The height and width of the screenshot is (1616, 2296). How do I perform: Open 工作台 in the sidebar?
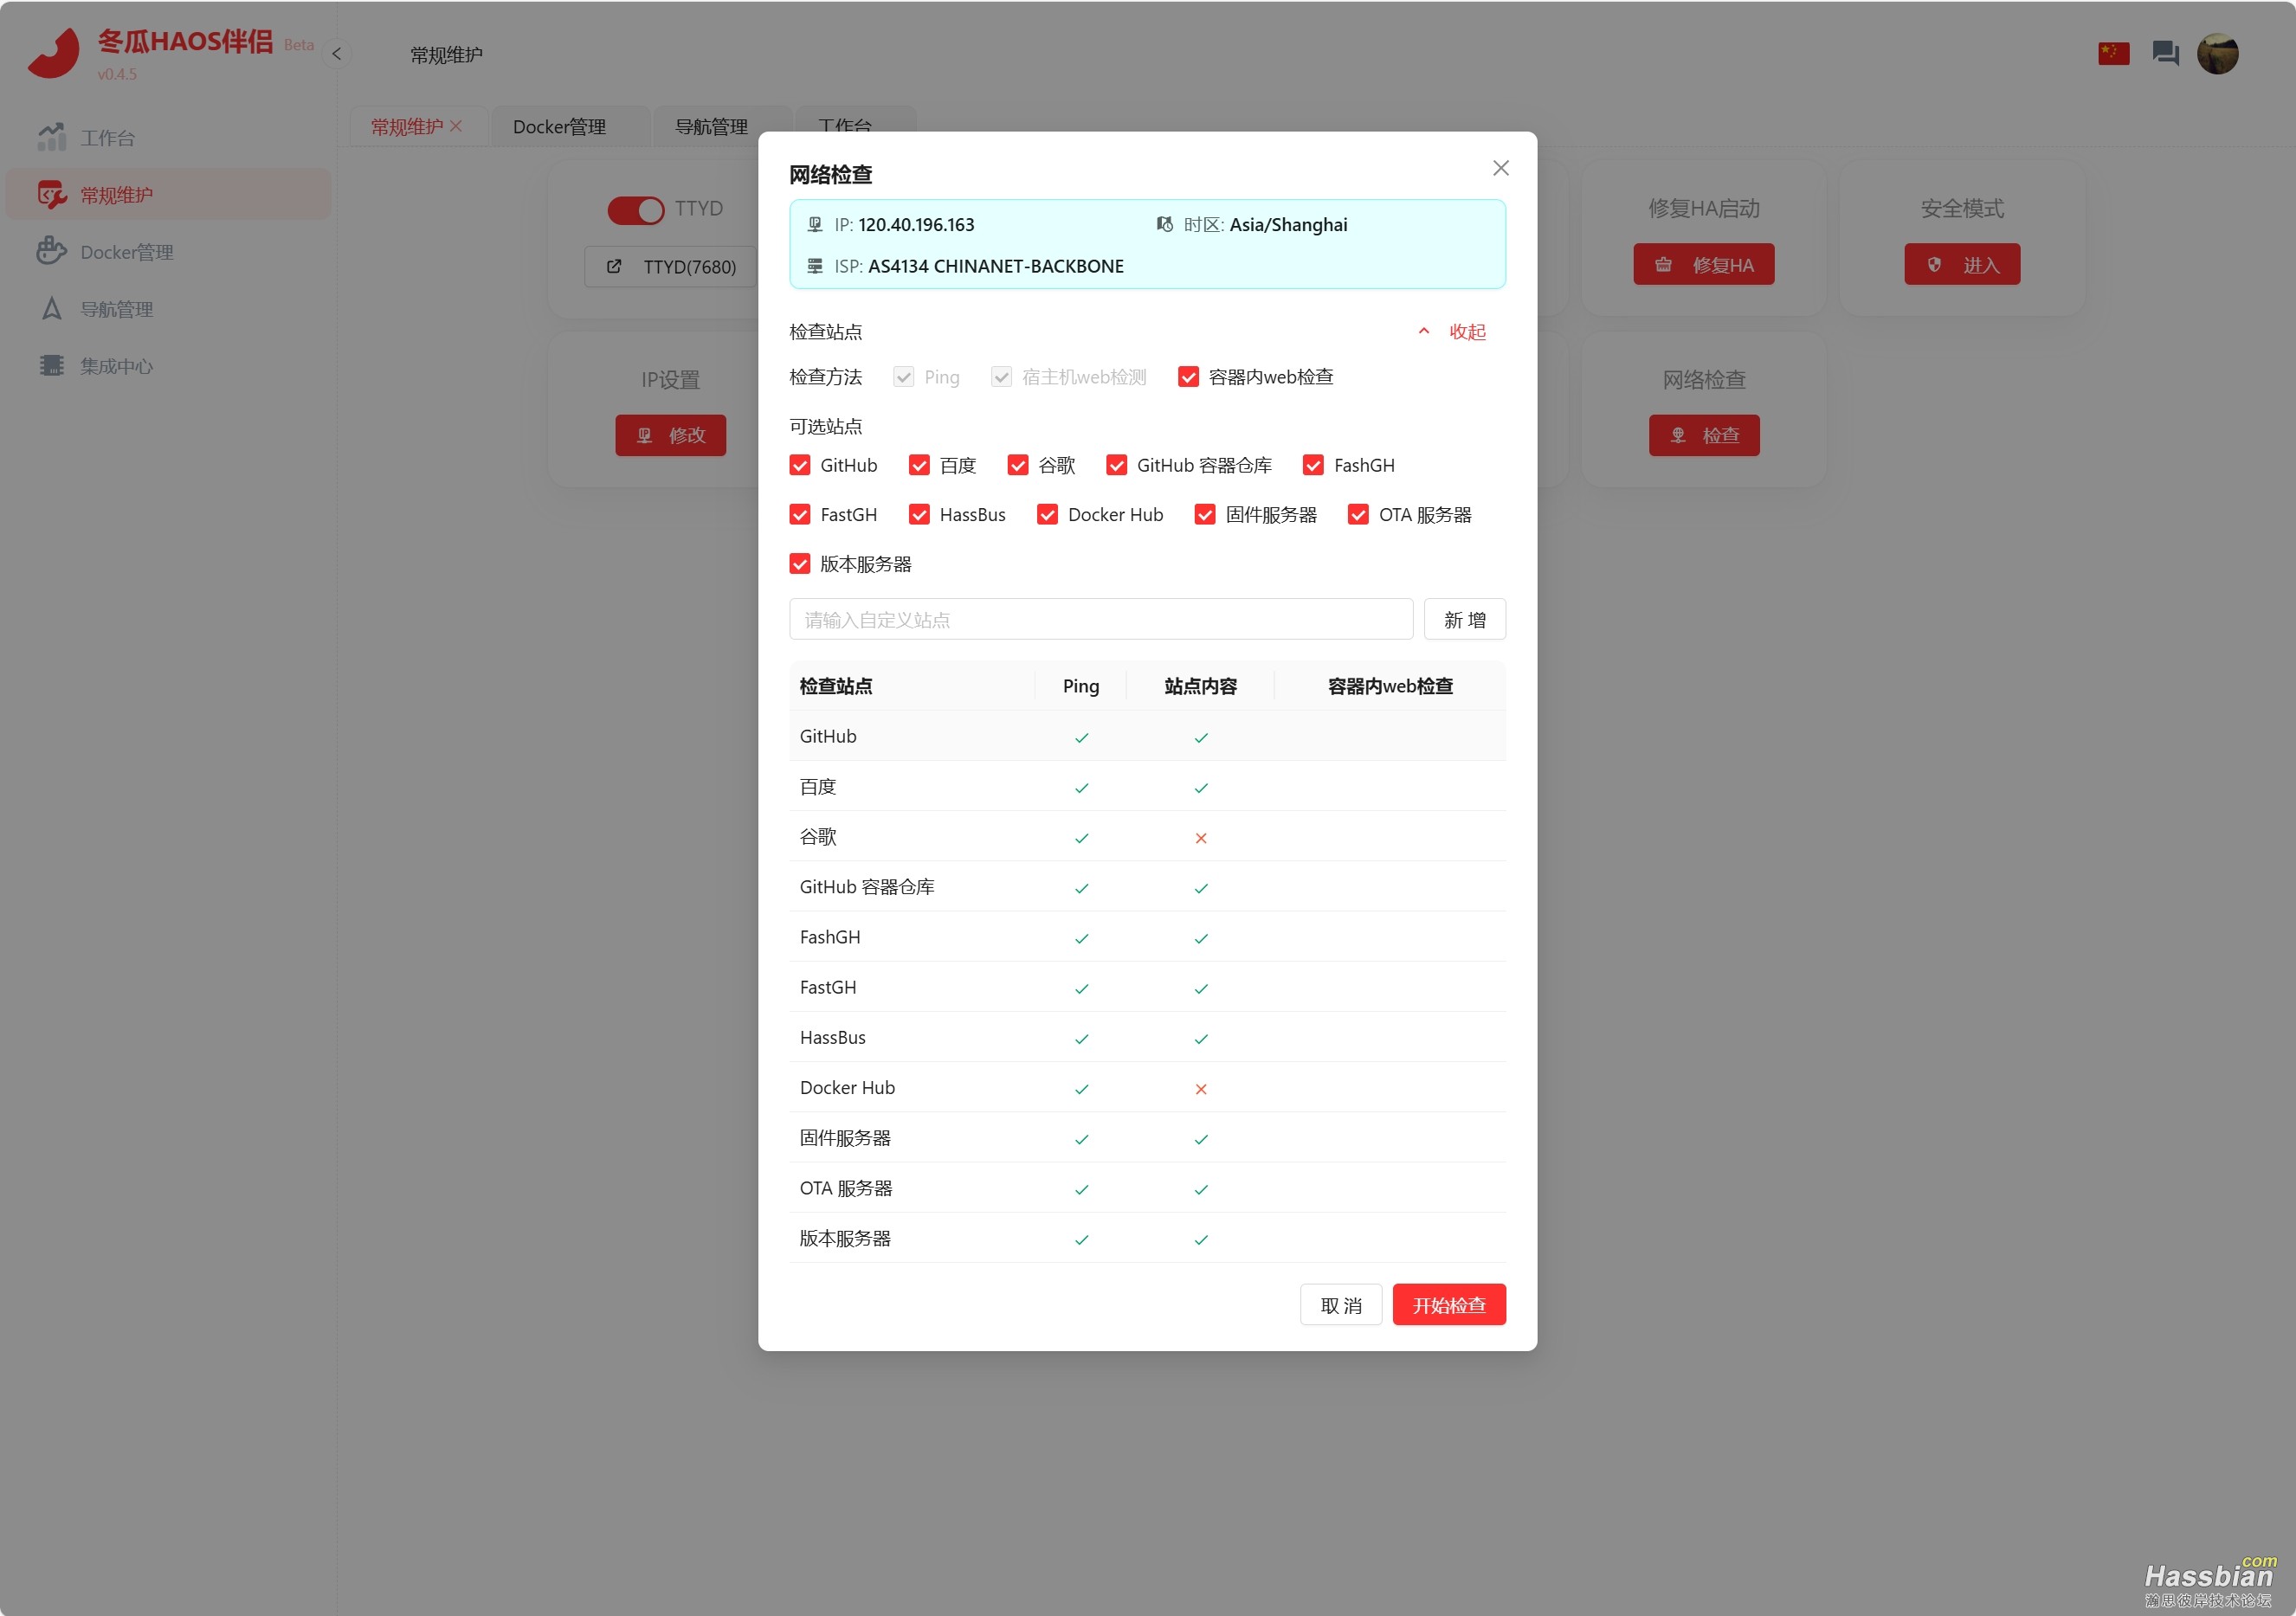coord(168,138)
